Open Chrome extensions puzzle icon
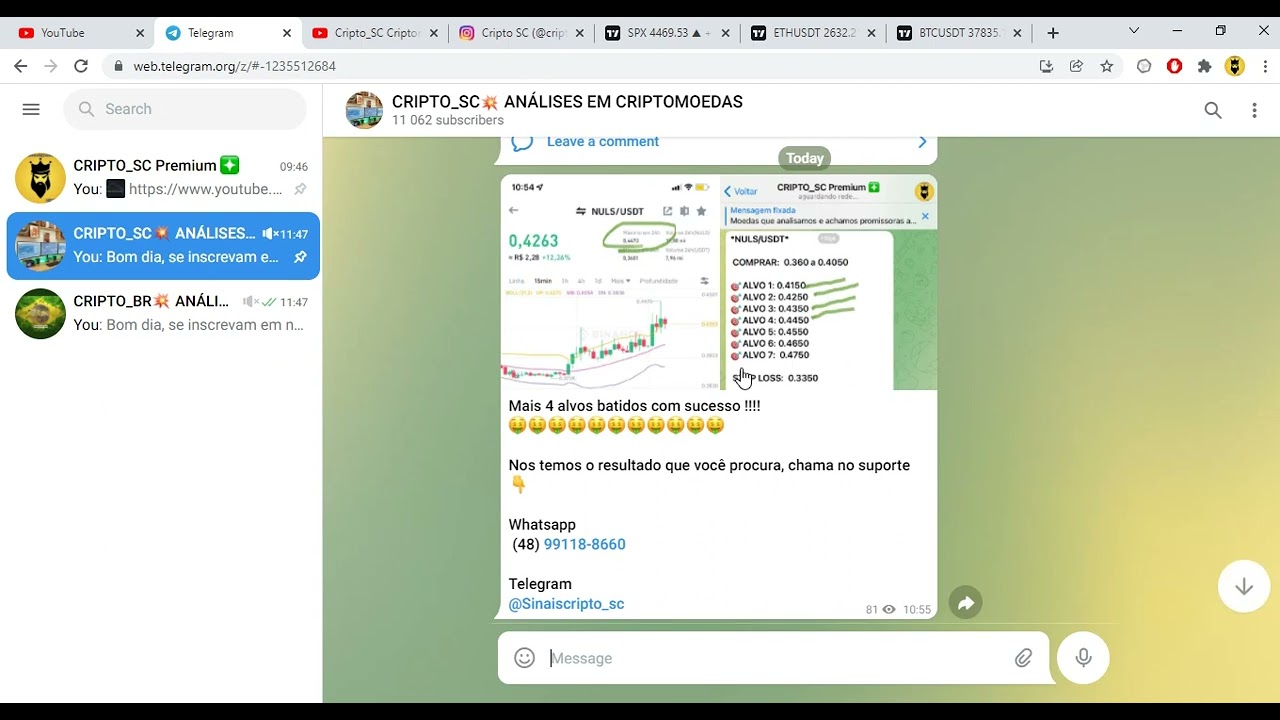 [x=1205, y=66]
